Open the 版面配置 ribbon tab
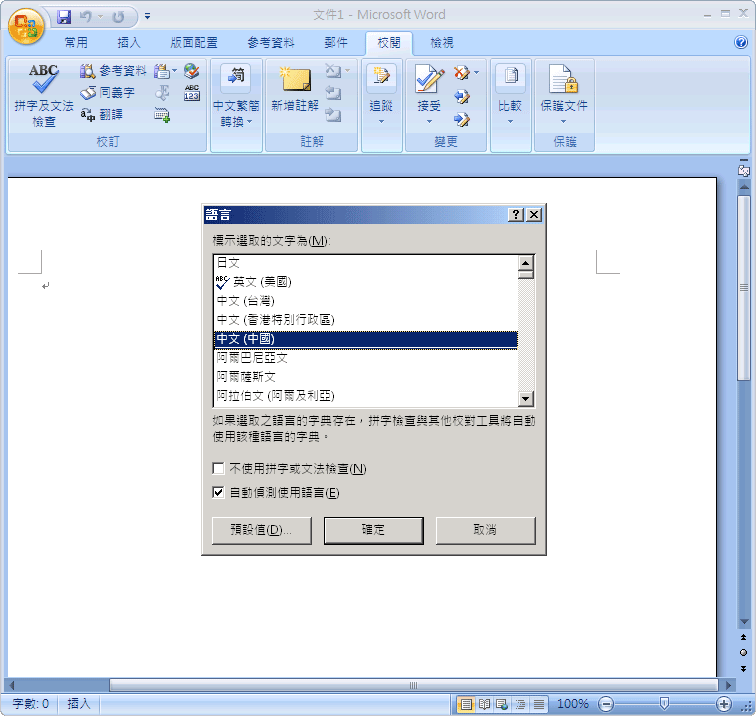Image resolution: width=756 pixels, height=716 pixels. [x=194, y=43]
